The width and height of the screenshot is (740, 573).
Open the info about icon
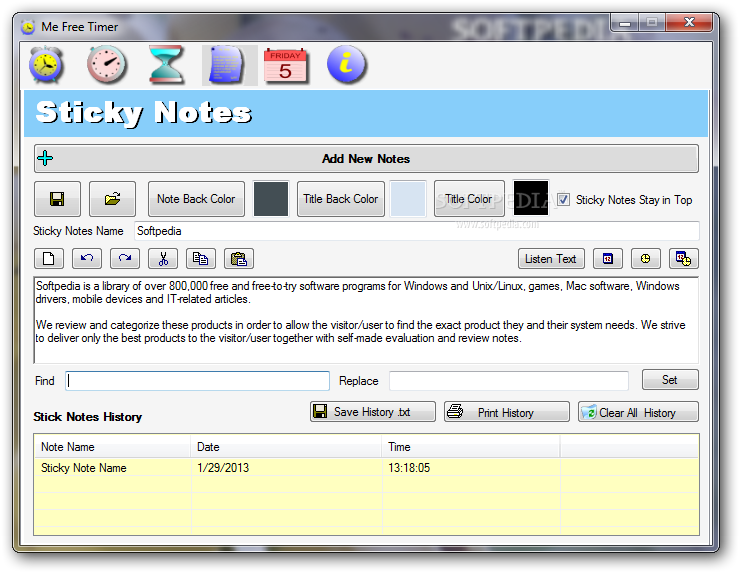[346, 65]
